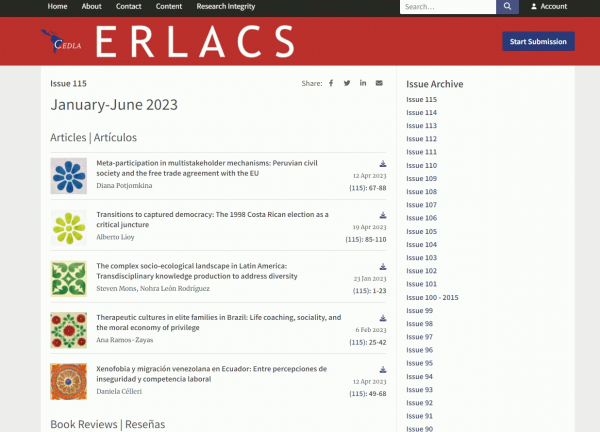600x432 pixels.
Task: Click the Start Submission button
Action: 538,41
